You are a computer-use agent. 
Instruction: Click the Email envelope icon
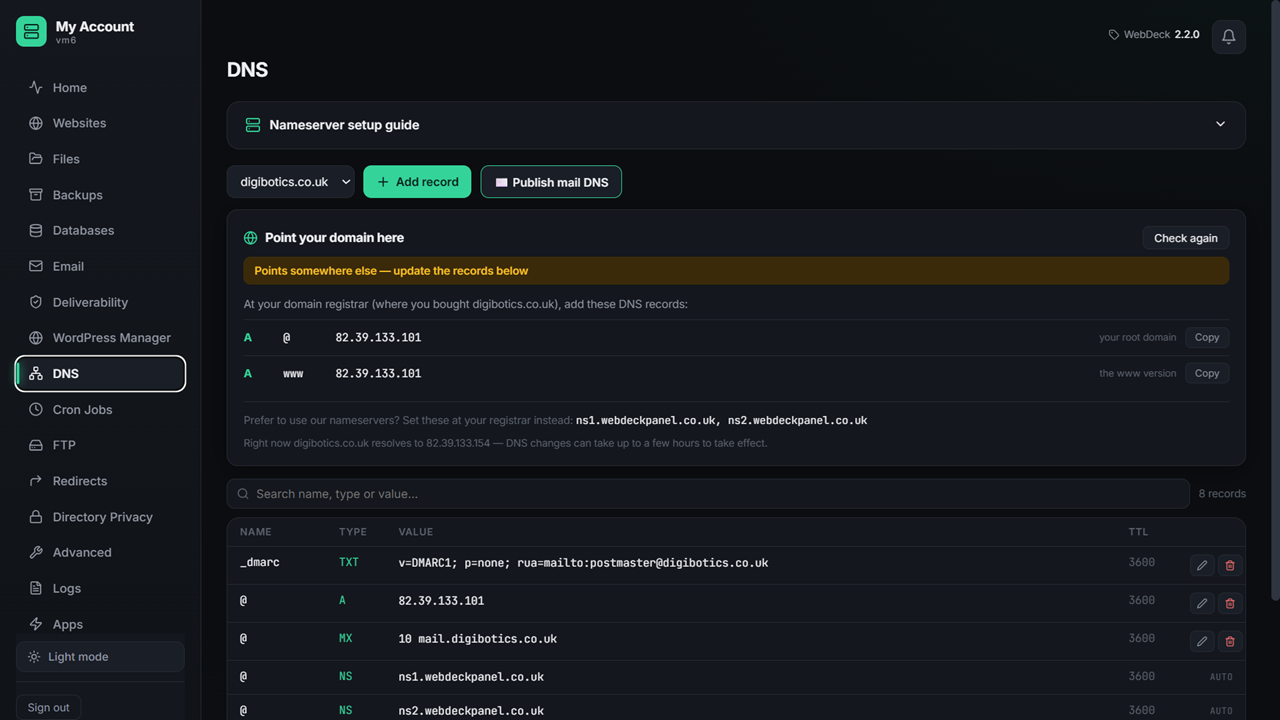[x=36, y=266]
